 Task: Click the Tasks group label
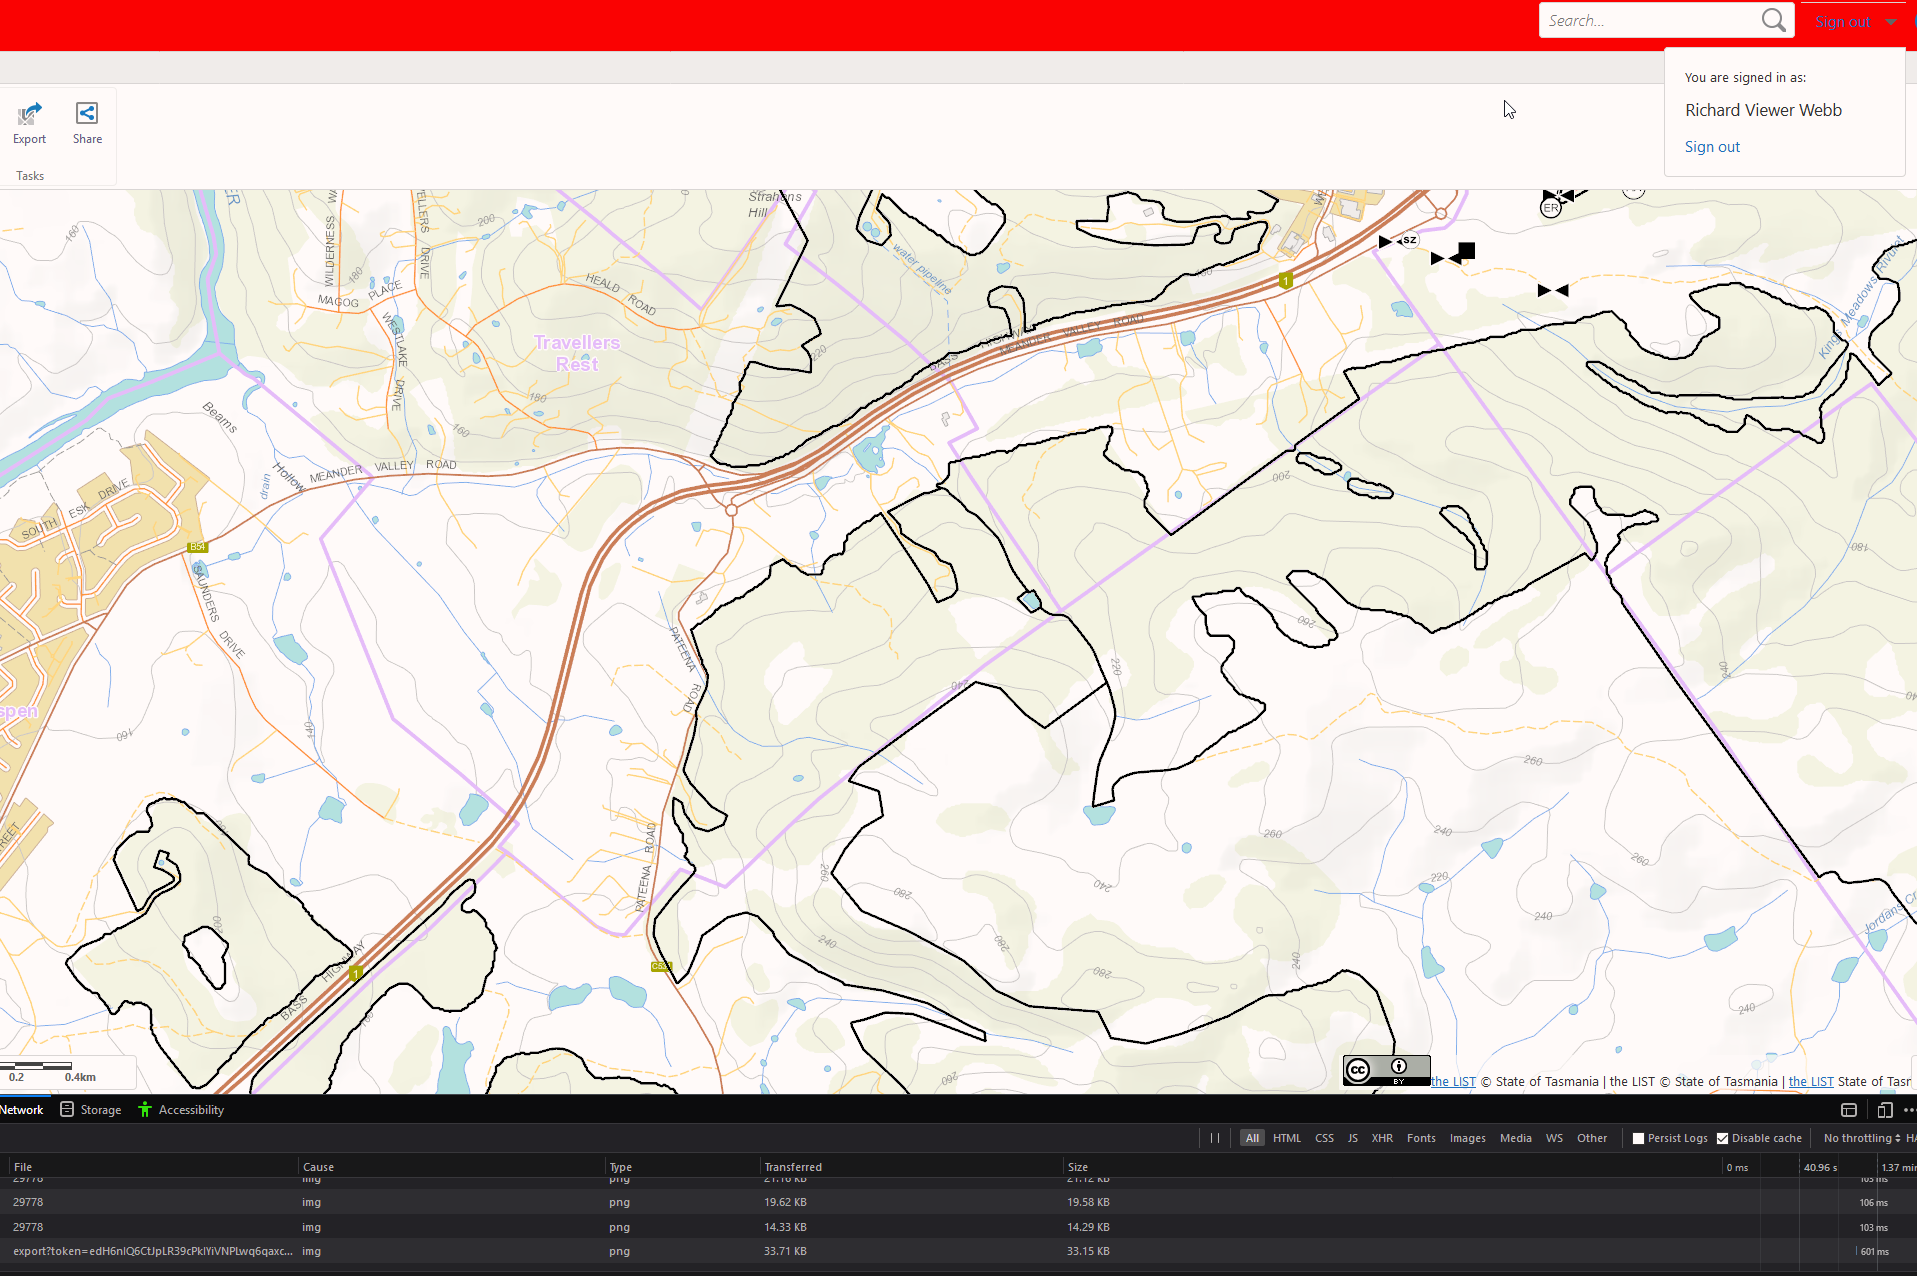click(x=30, y=176)
